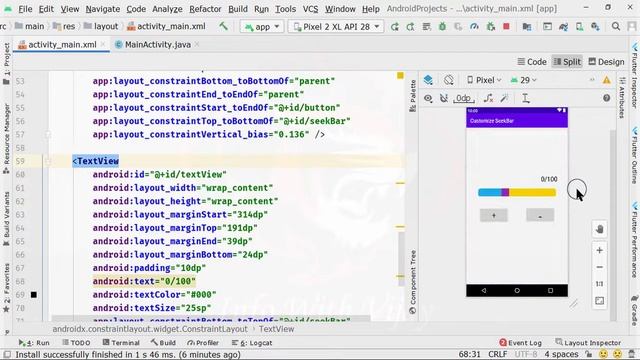Open the app run configuration dropdown
This screenshot has width=640, height=360.
point(262,27)
